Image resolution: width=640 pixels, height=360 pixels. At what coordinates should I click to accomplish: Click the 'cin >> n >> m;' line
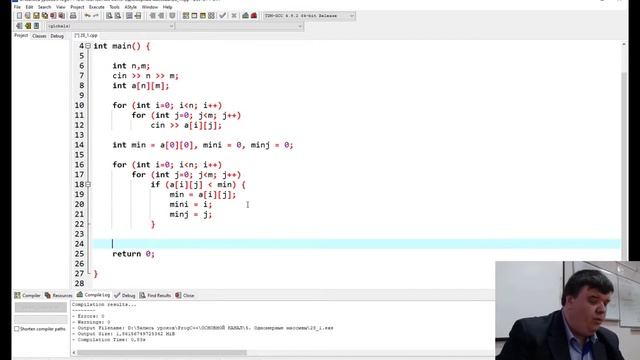click(x=145, y=76)
